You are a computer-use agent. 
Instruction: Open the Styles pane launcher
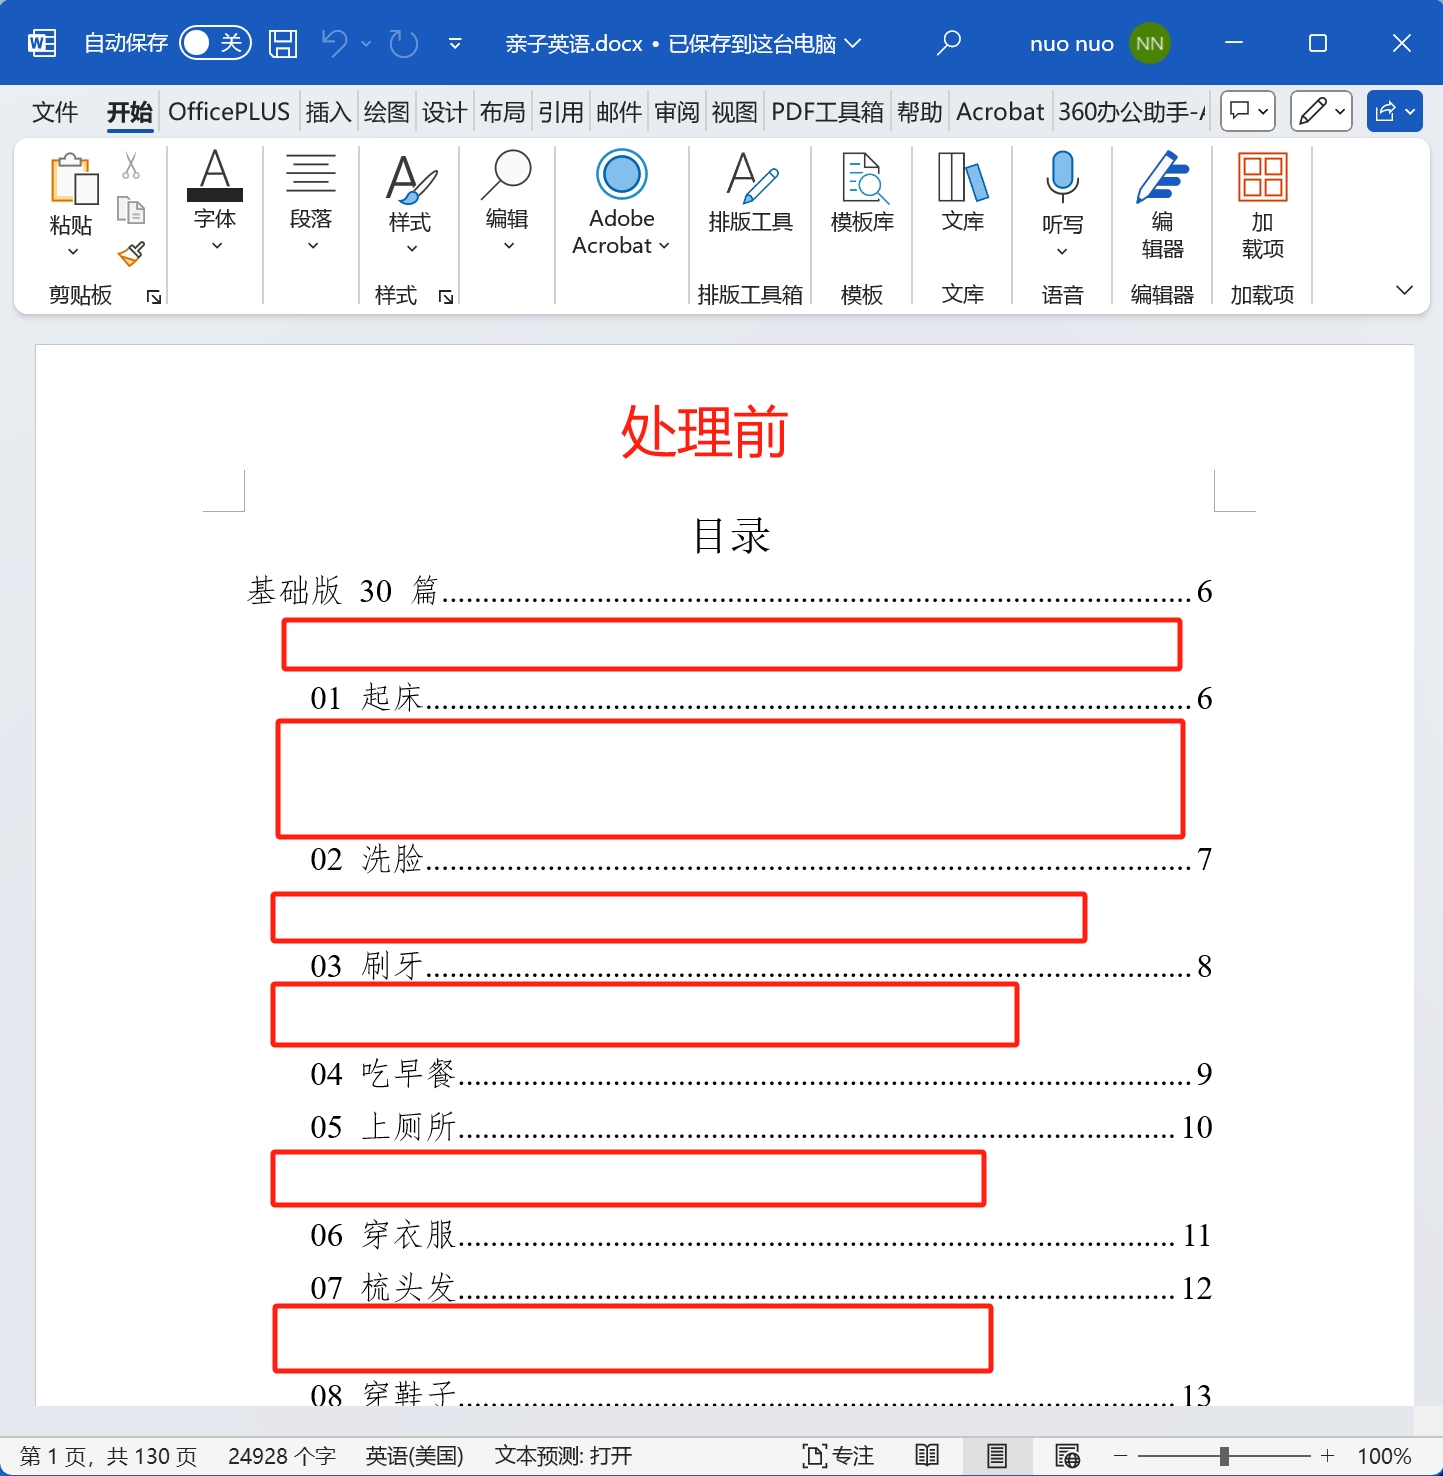coord(446,296)
